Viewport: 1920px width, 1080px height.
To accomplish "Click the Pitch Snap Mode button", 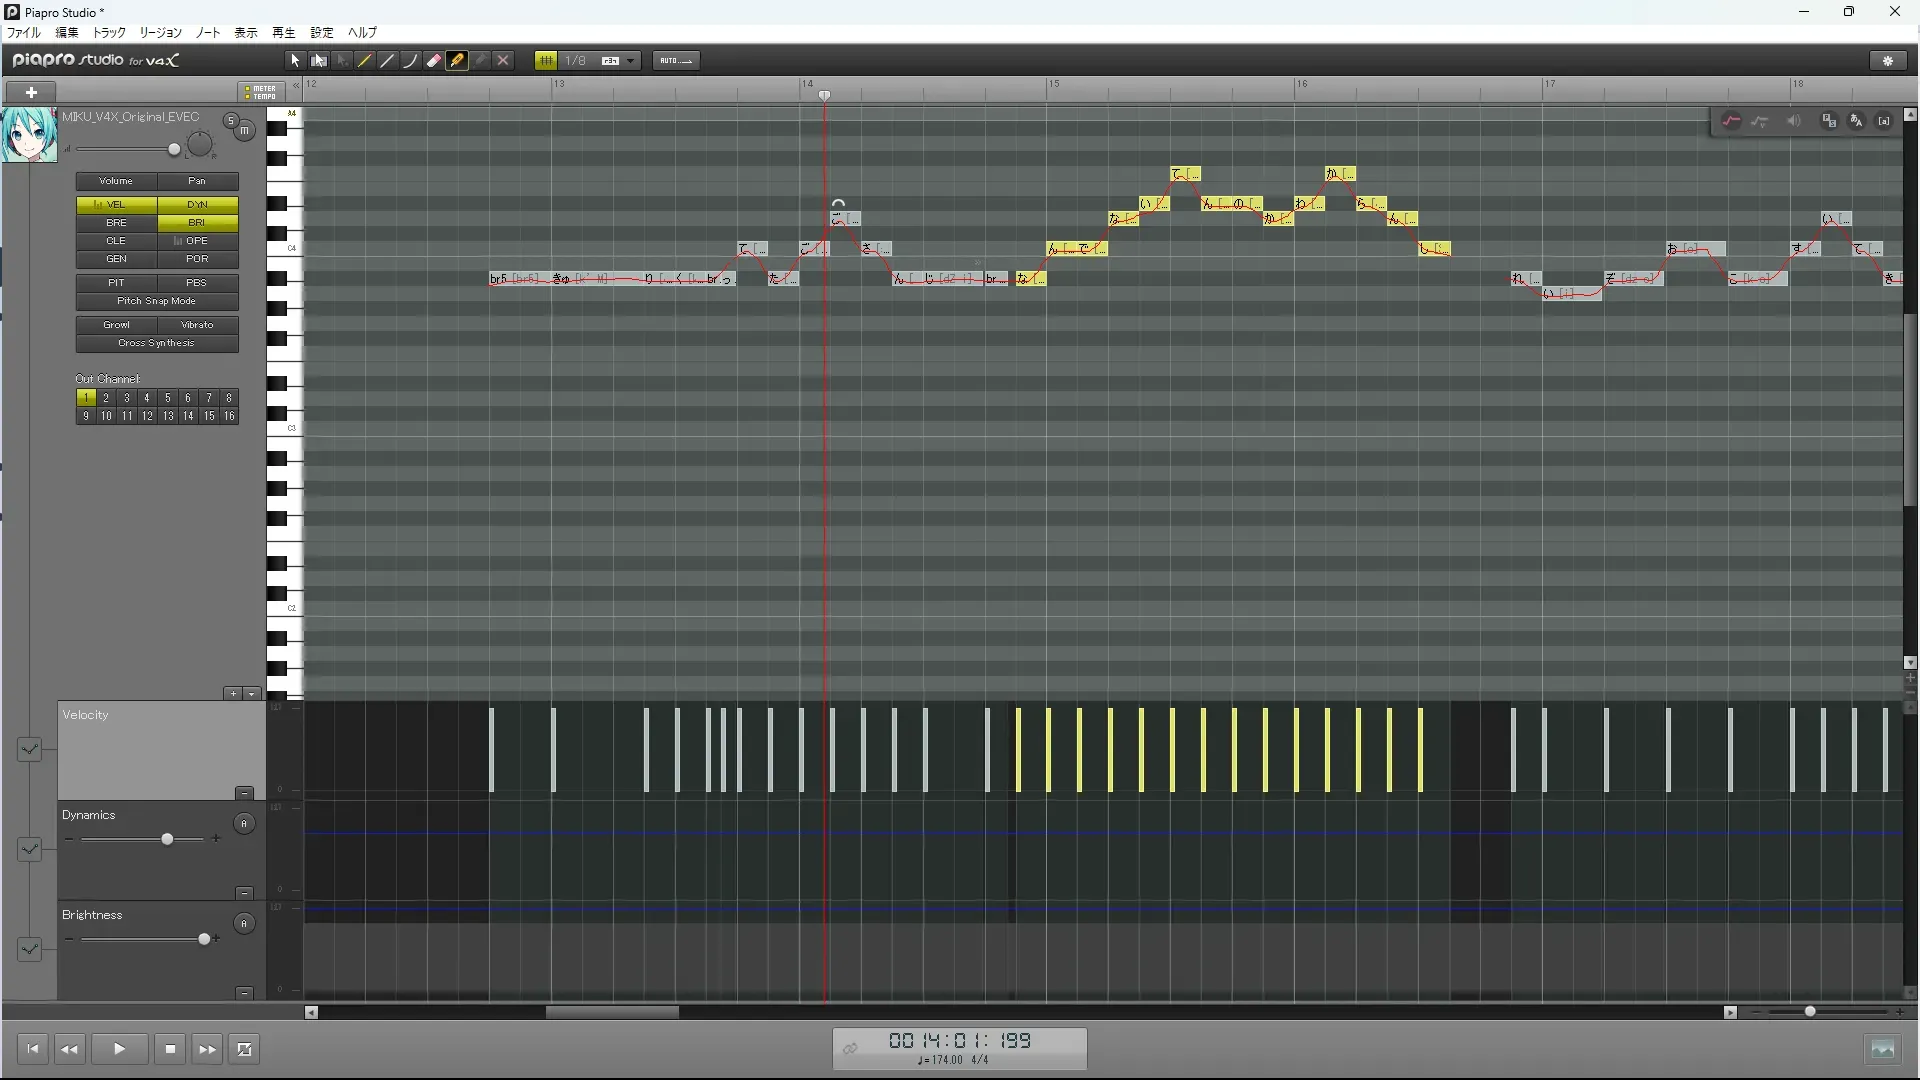I will tap(157, 301).
